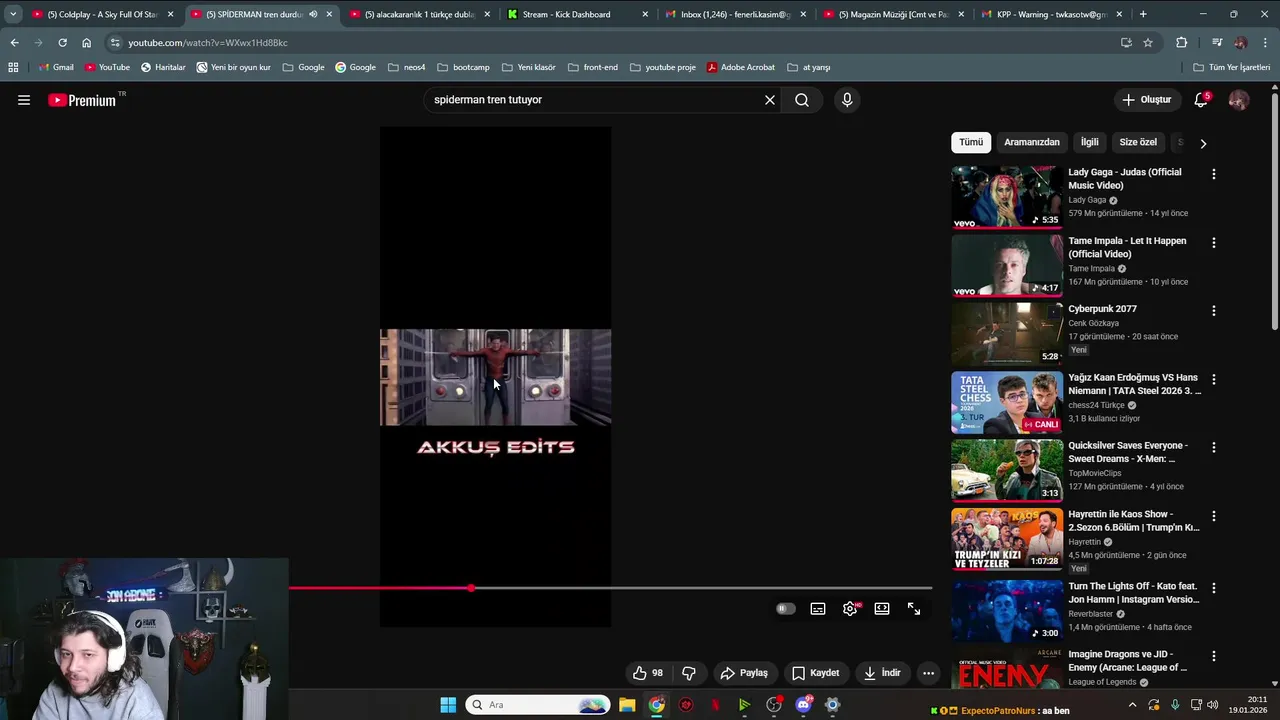Click the Paylaş share button
1280x720 pixels.
click(x=744, y=673)
